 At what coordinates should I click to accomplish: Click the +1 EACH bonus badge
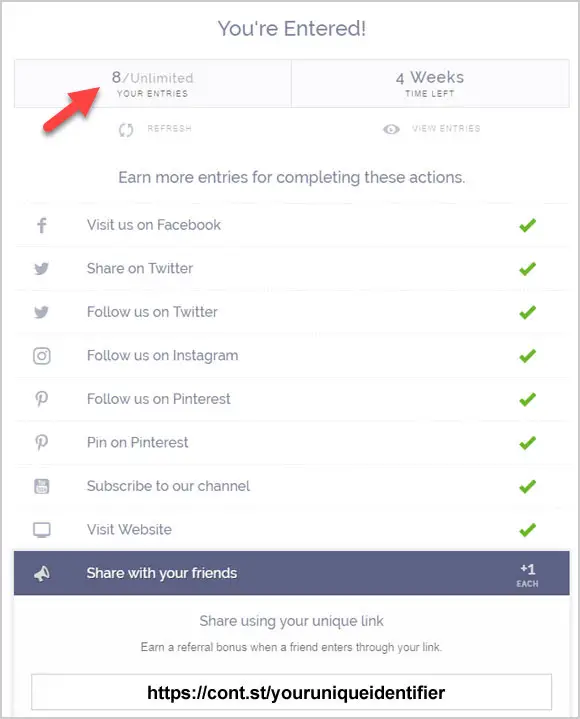(527, 575)
